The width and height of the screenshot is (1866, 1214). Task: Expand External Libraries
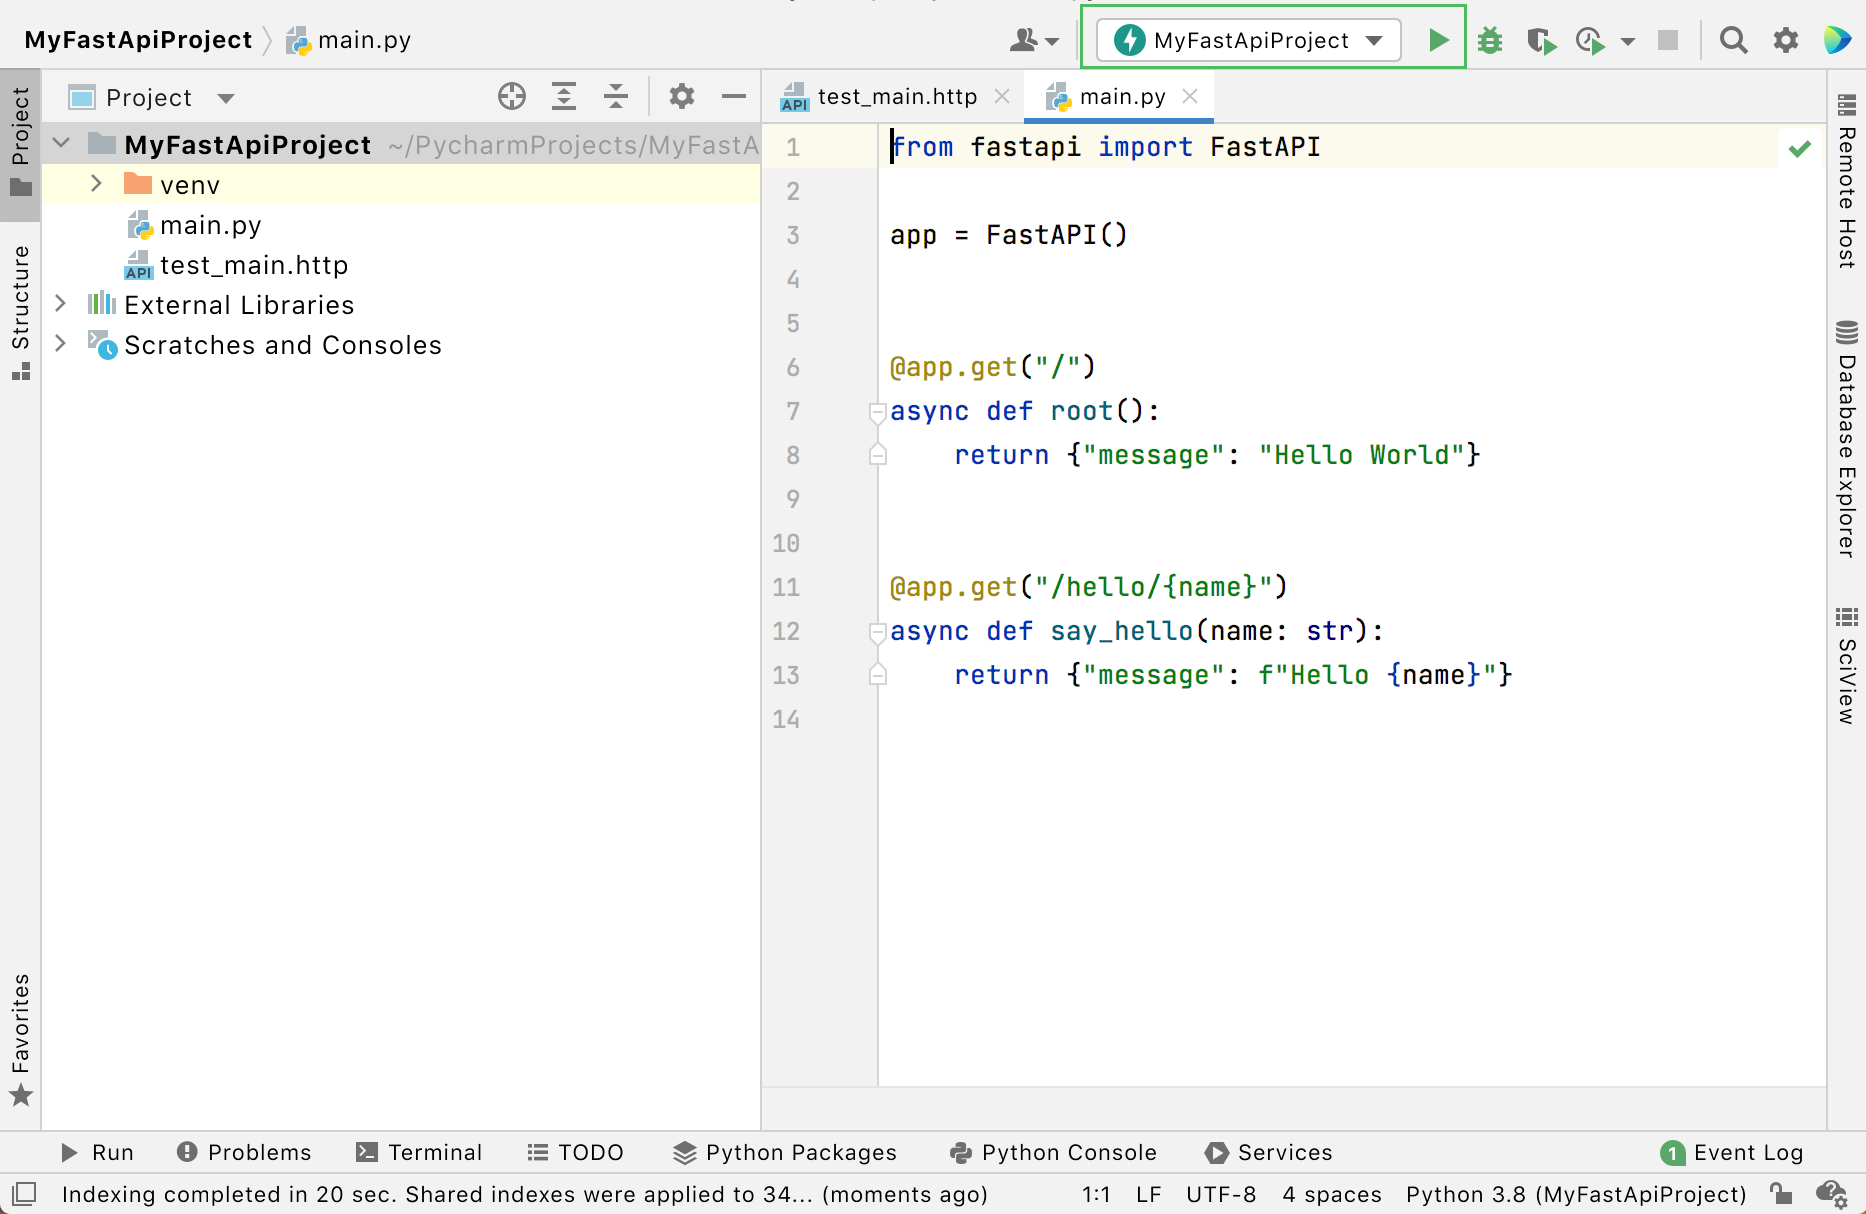[61, 304]
